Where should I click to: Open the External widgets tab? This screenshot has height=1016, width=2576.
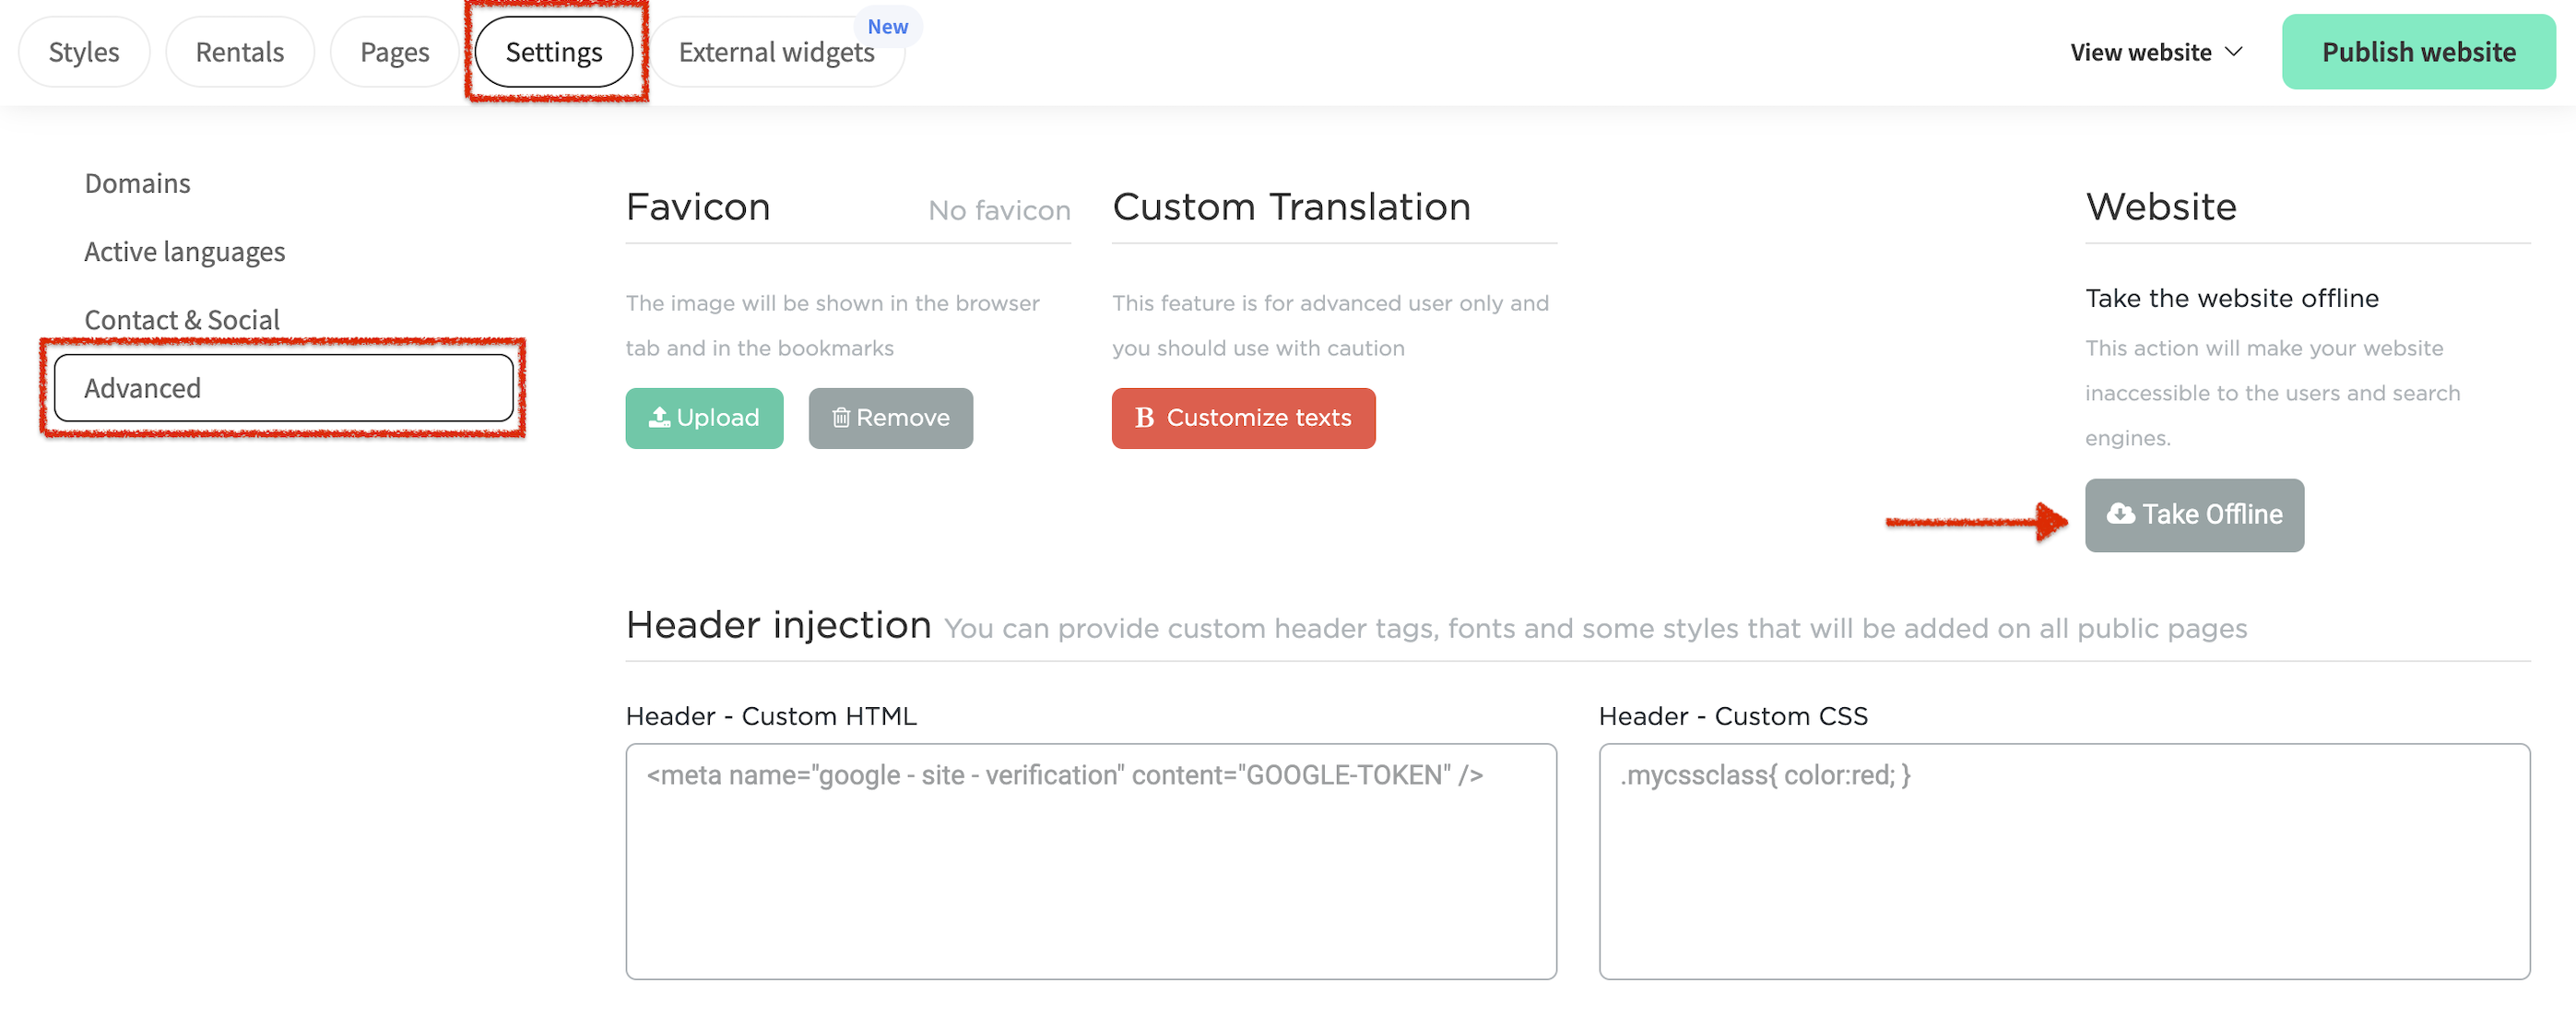[776, 52]
